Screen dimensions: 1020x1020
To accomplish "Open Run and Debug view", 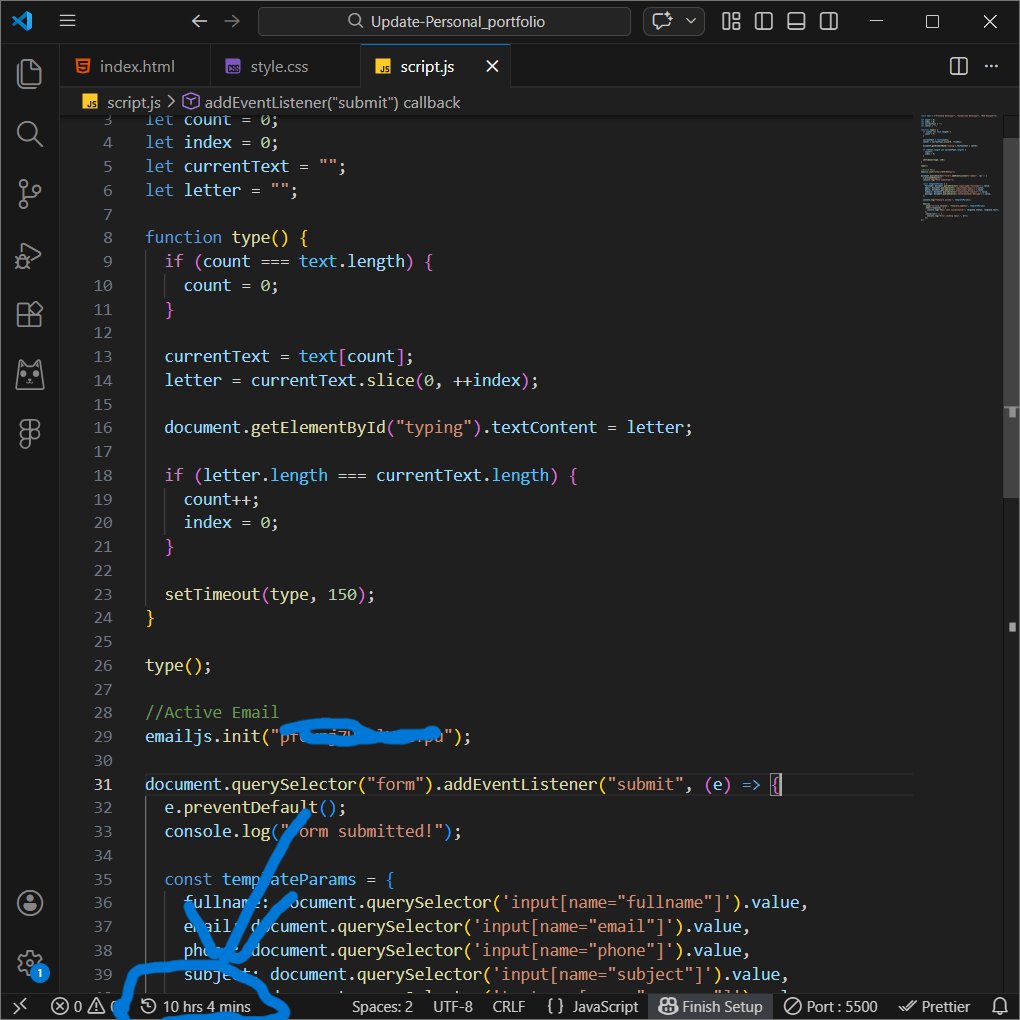I will (29, 255).
